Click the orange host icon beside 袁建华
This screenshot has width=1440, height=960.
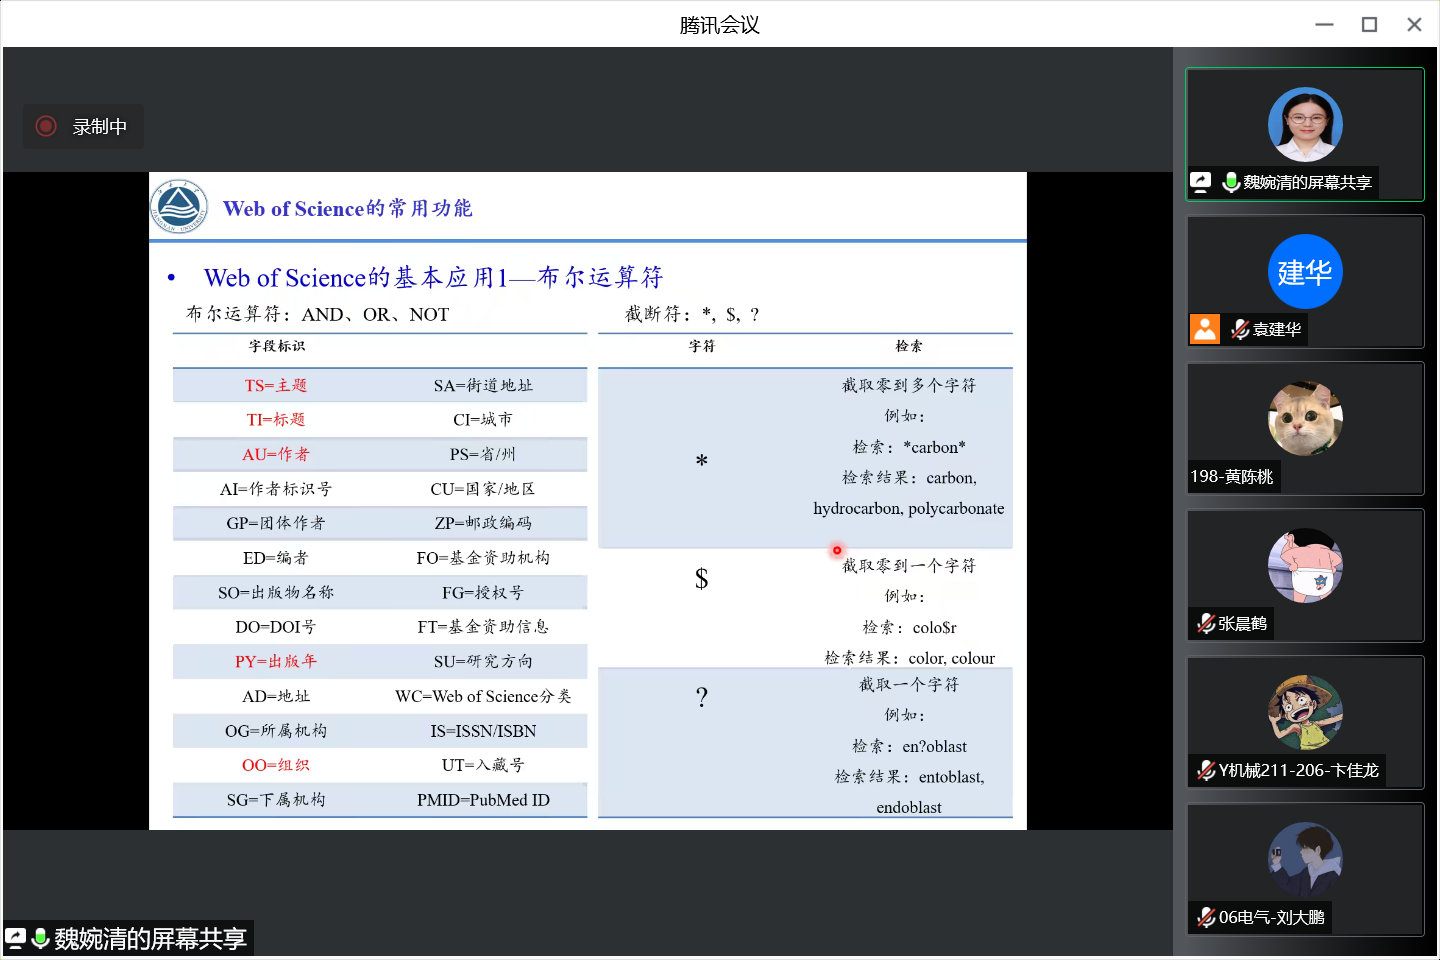tap(1205, 329)
